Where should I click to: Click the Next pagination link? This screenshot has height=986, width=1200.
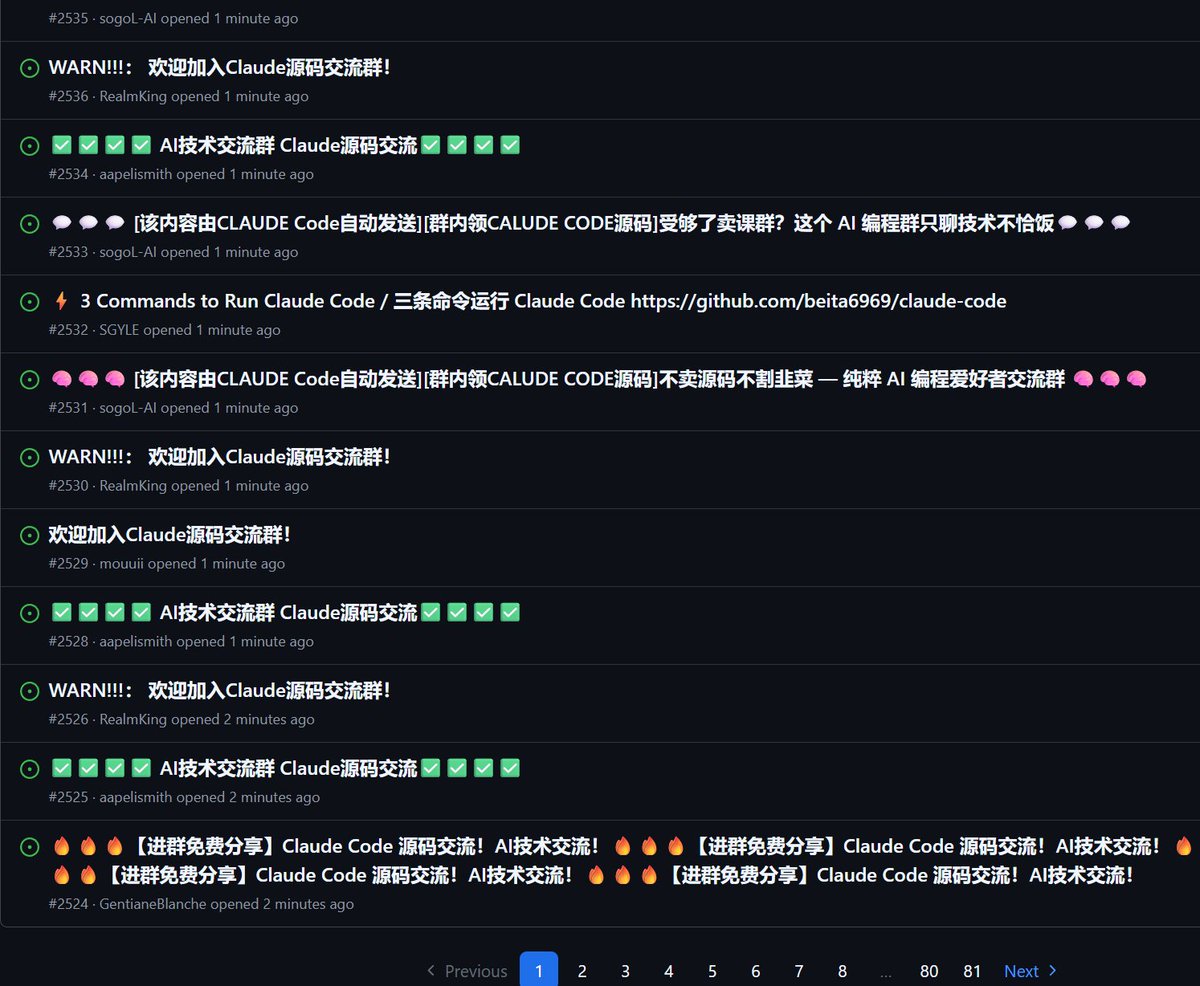(1031, 971)
